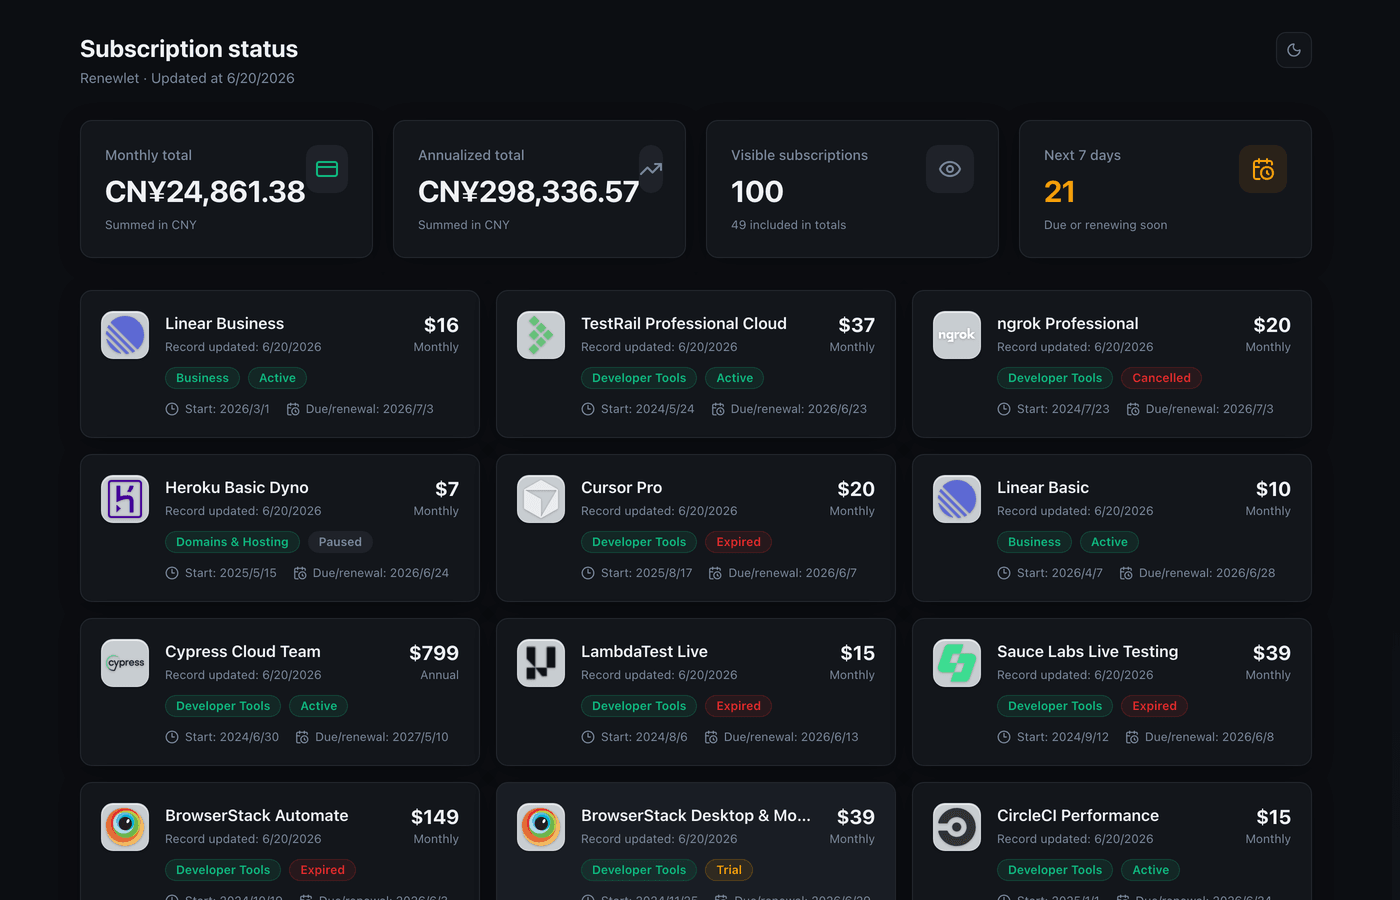Click the visible subscriptions count 100
This screenshot has height=900, width=1400.
(x=757, y=191)
